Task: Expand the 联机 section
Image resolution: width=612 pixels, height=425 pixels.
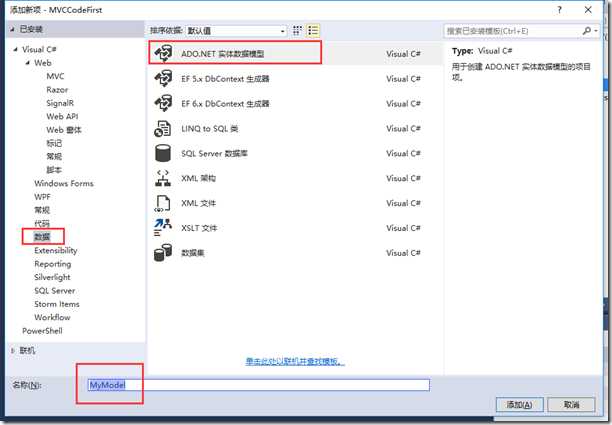Action: (x=12, y=350)
